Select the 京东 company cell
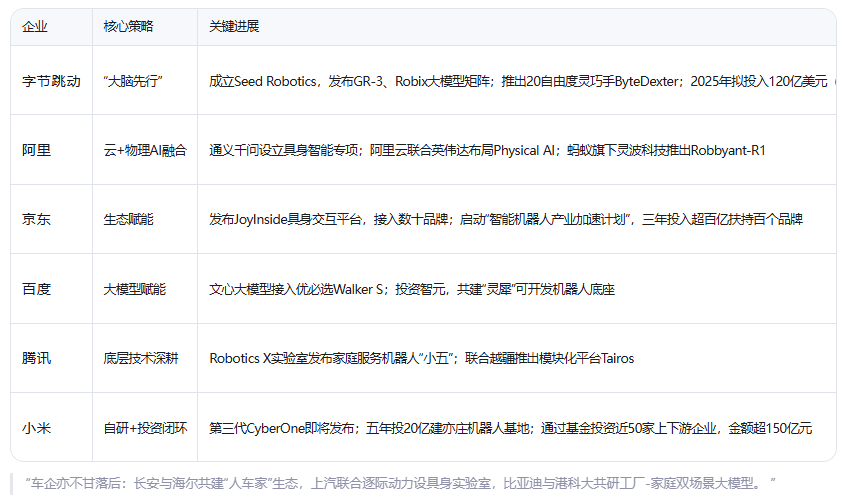The height and width of the screenshot is (499, 845). (37, 219)
